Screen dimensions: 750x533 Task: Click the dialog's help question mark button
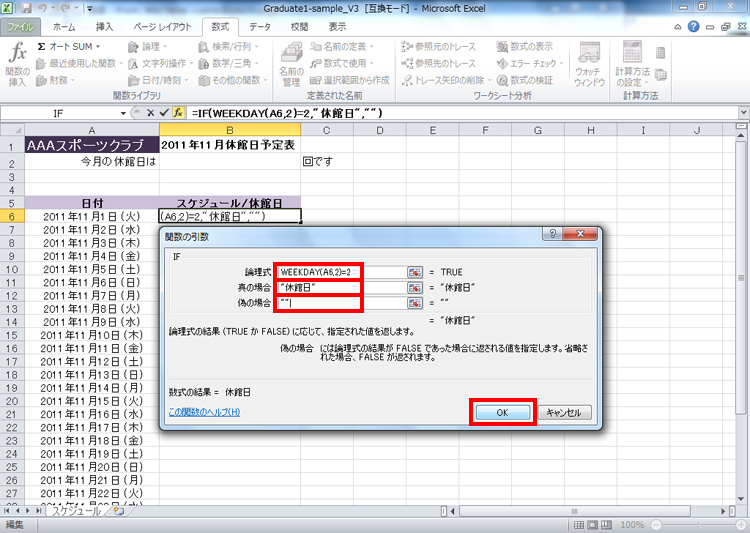[552, 233]
